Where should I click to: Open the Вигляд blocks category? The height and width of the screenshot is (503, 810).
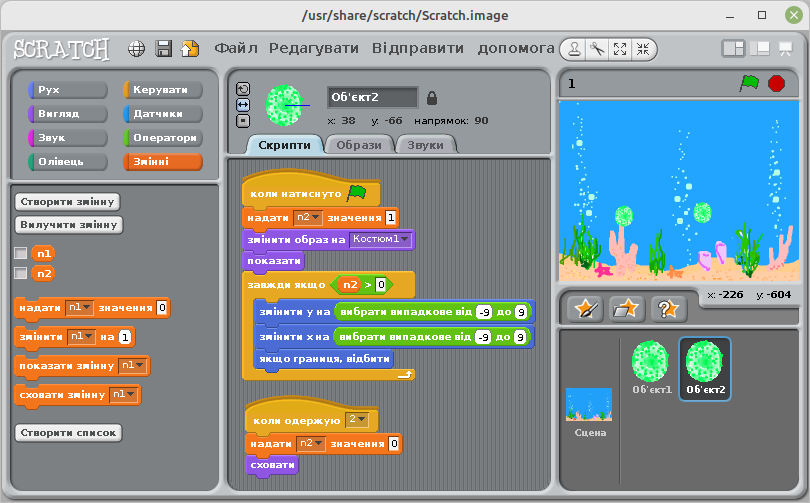pyautogui.click(x=68, y=114)
